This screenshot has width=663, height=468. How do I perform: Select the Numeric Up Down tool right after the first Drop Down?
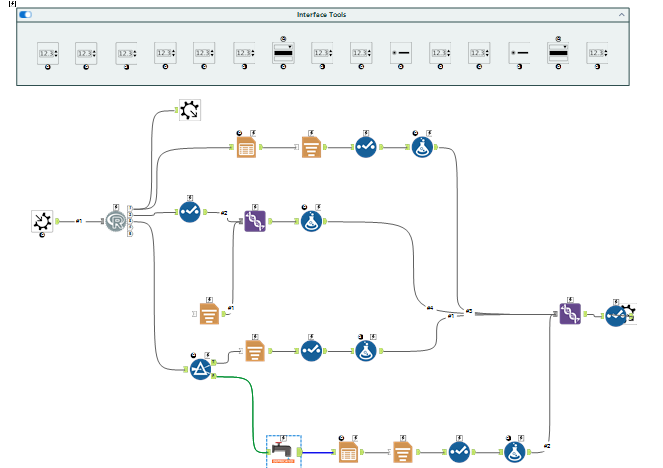coord(322,53)
